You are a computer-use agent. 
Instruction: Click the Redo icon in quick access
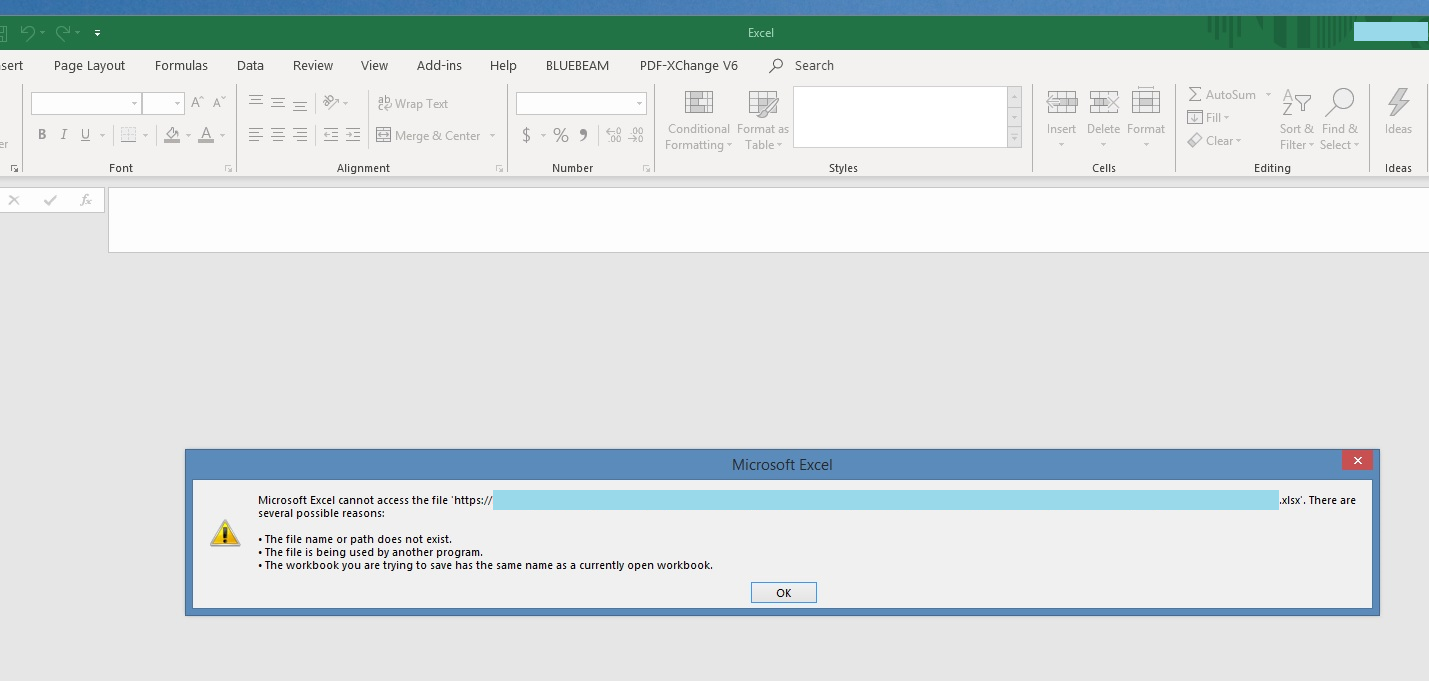coord(62,33)
